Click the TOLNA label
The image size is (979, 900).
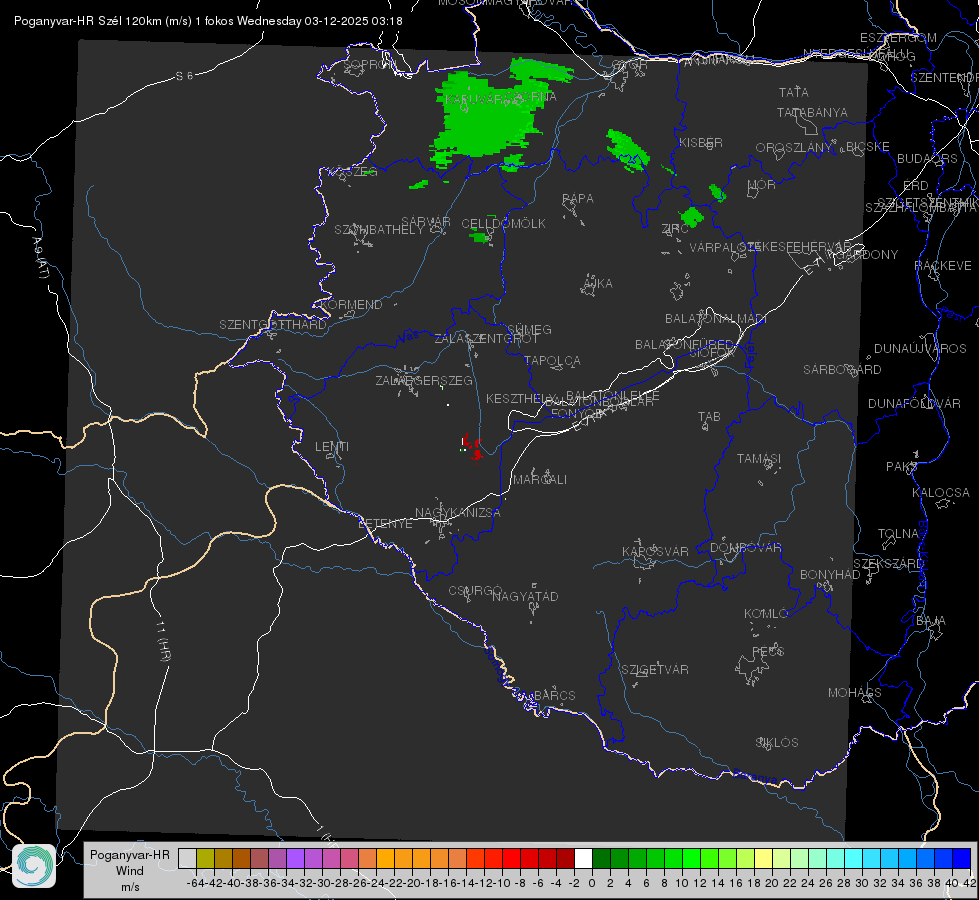898,534
